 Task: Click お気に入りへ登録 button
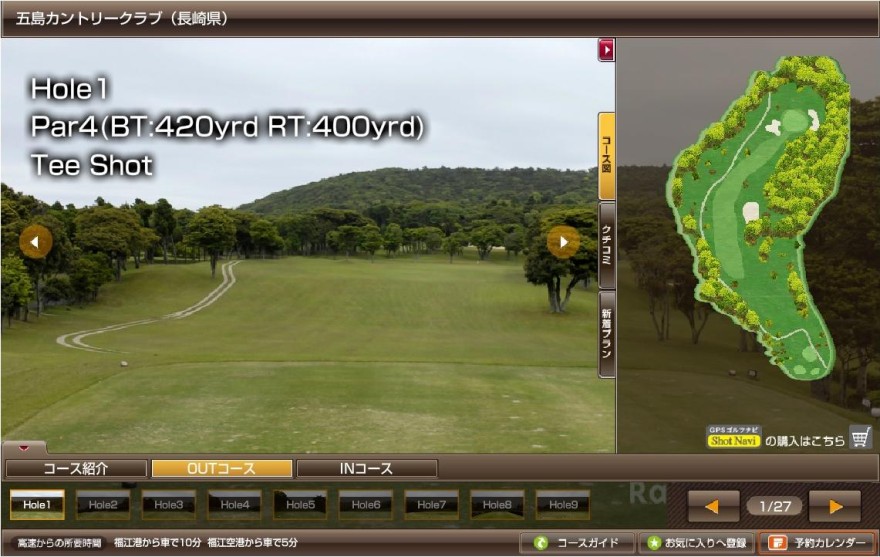tap(696, 543)
